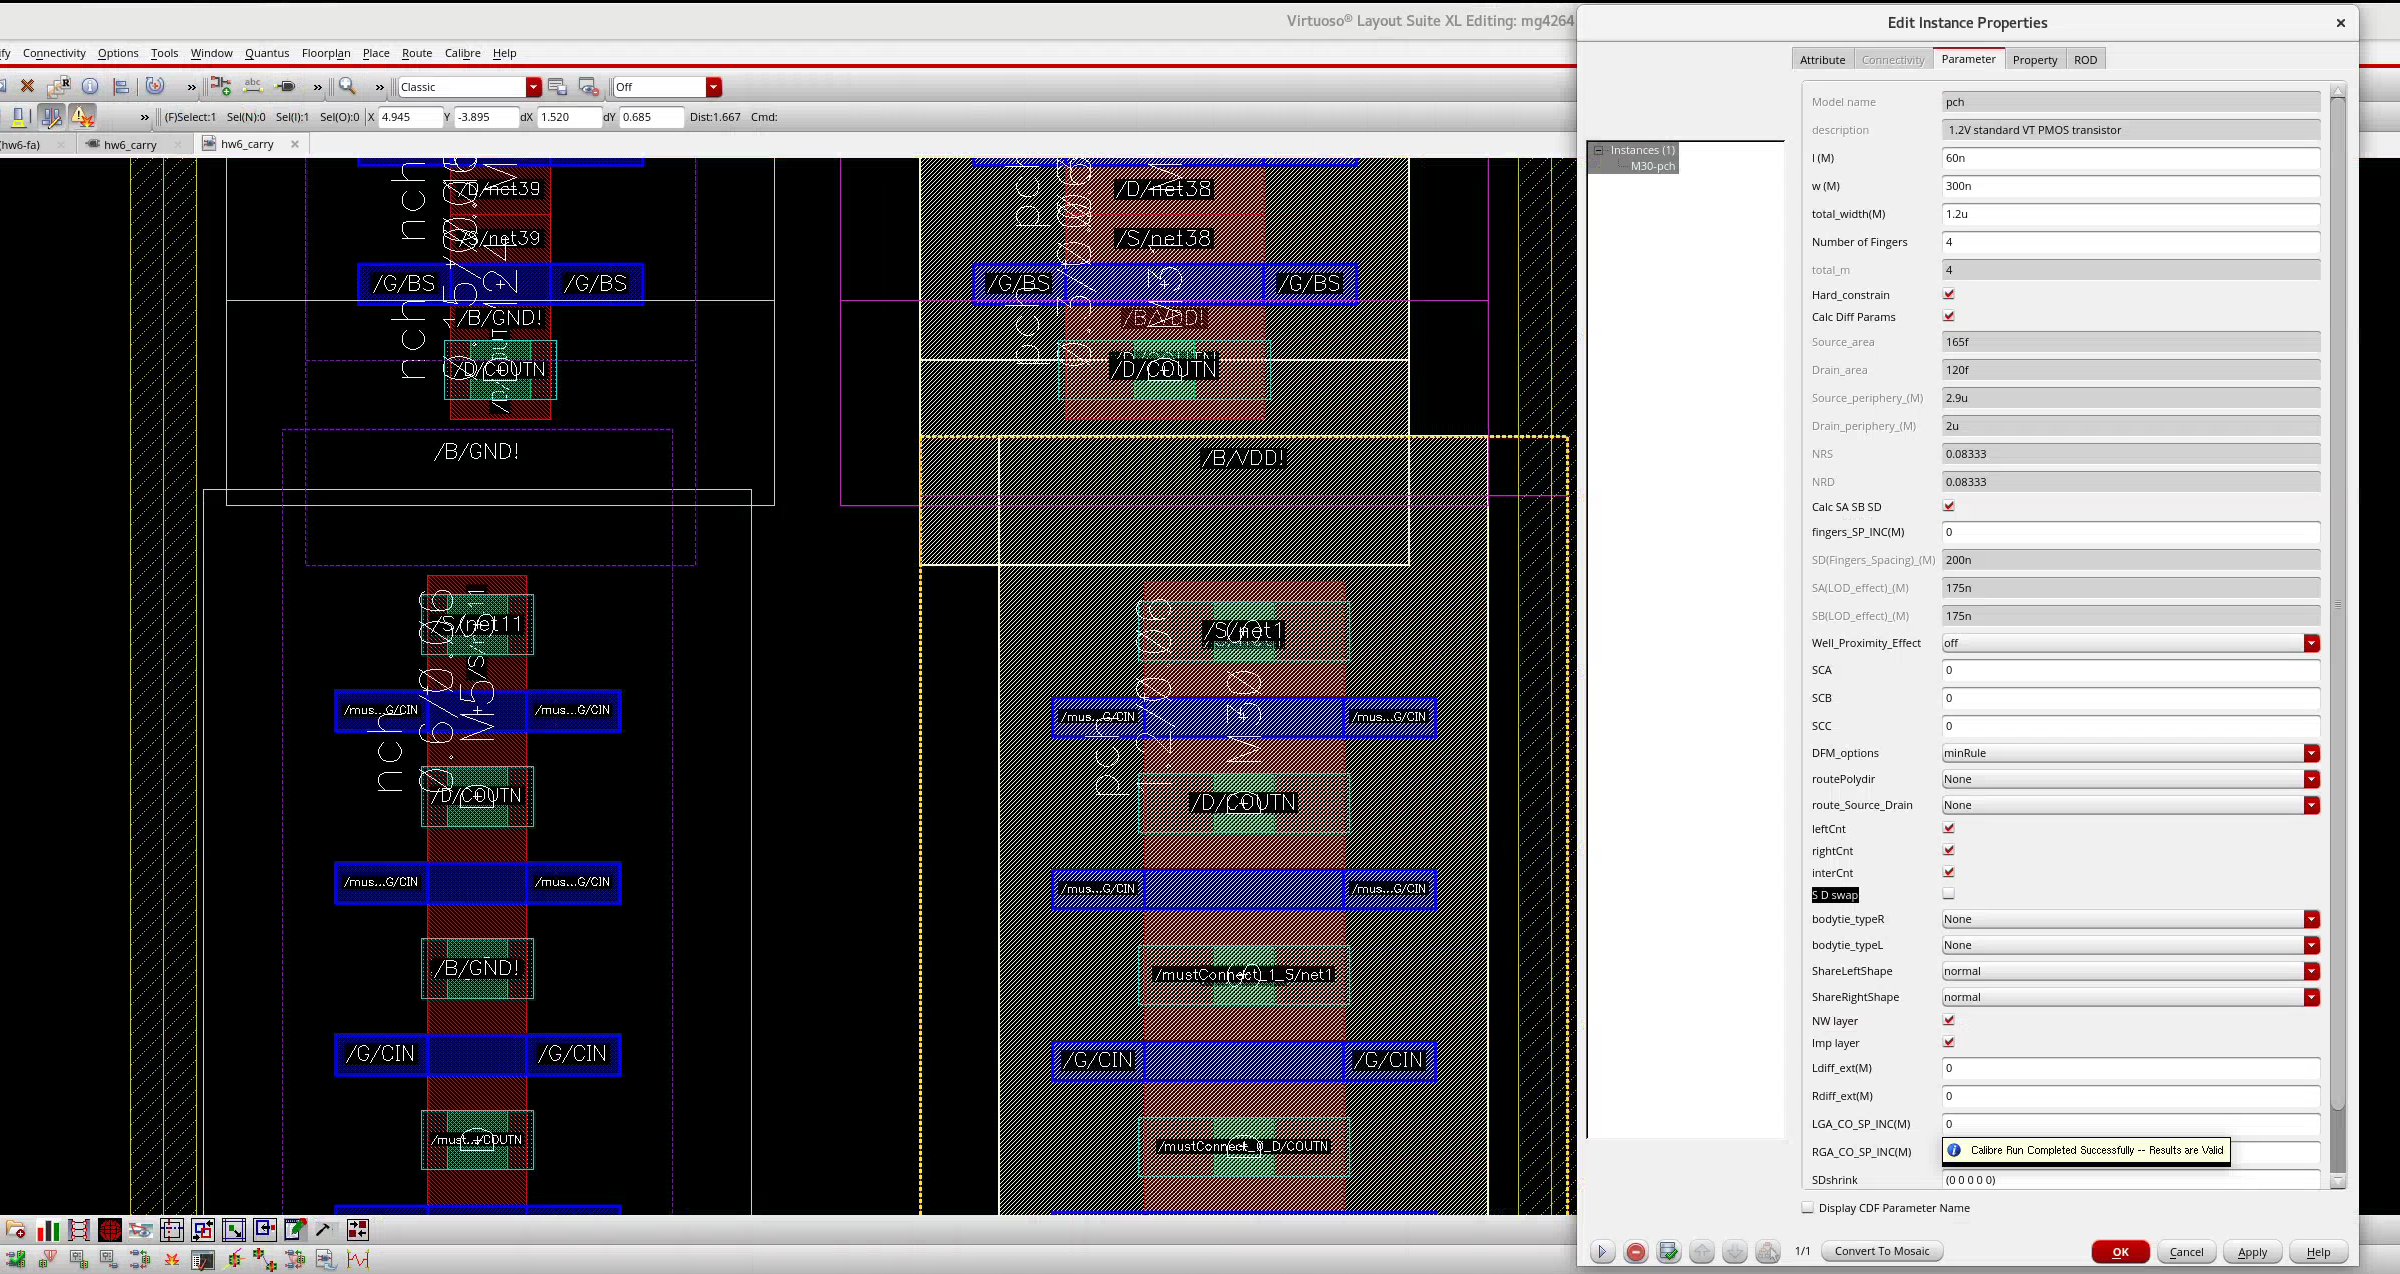The height and width of the screenshot is (1274, 2400).
Task: Click the red minus remove icon in dialog
Action: click(1636, 1252)
